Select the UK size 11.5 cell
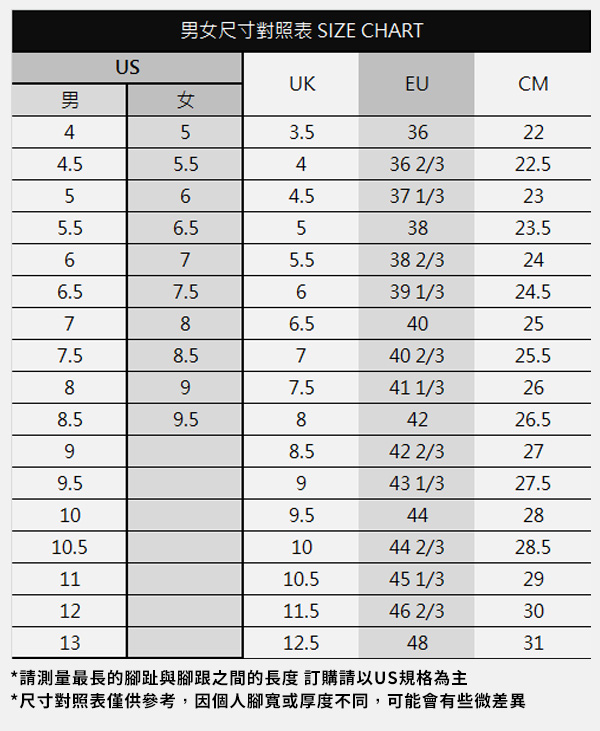 click(301, 611)
